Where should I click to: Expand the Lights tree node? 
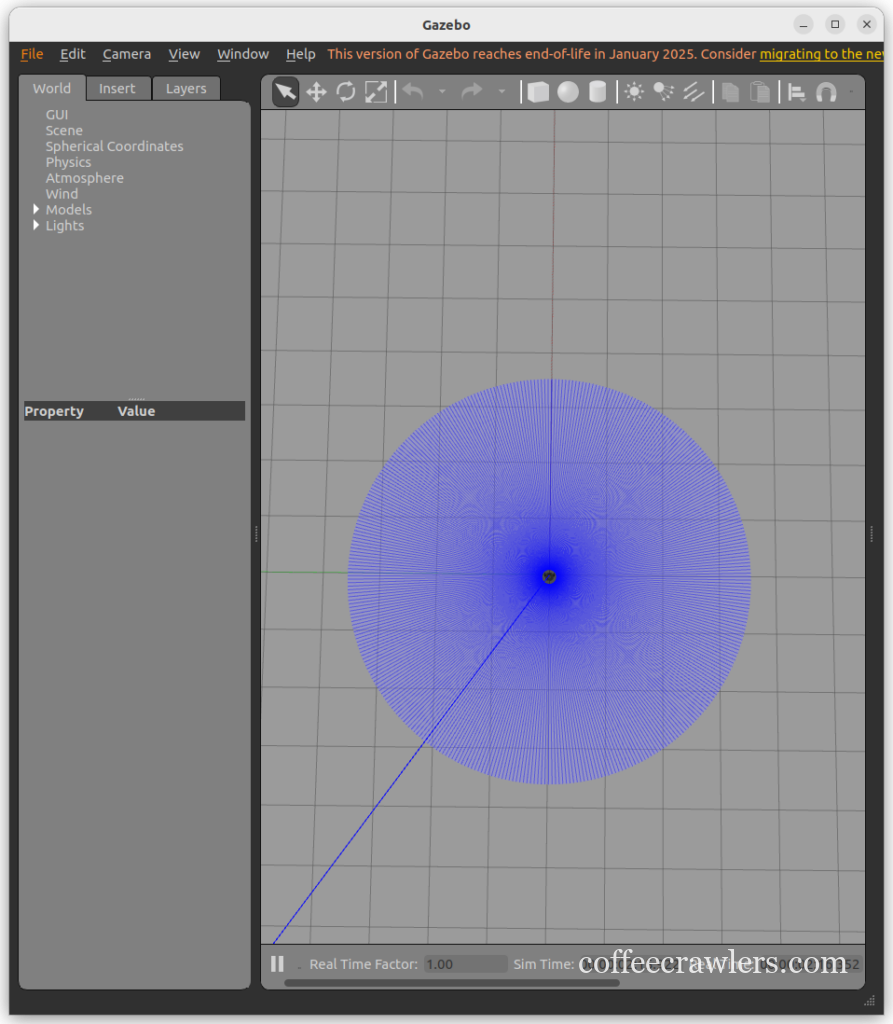point(37,226)
